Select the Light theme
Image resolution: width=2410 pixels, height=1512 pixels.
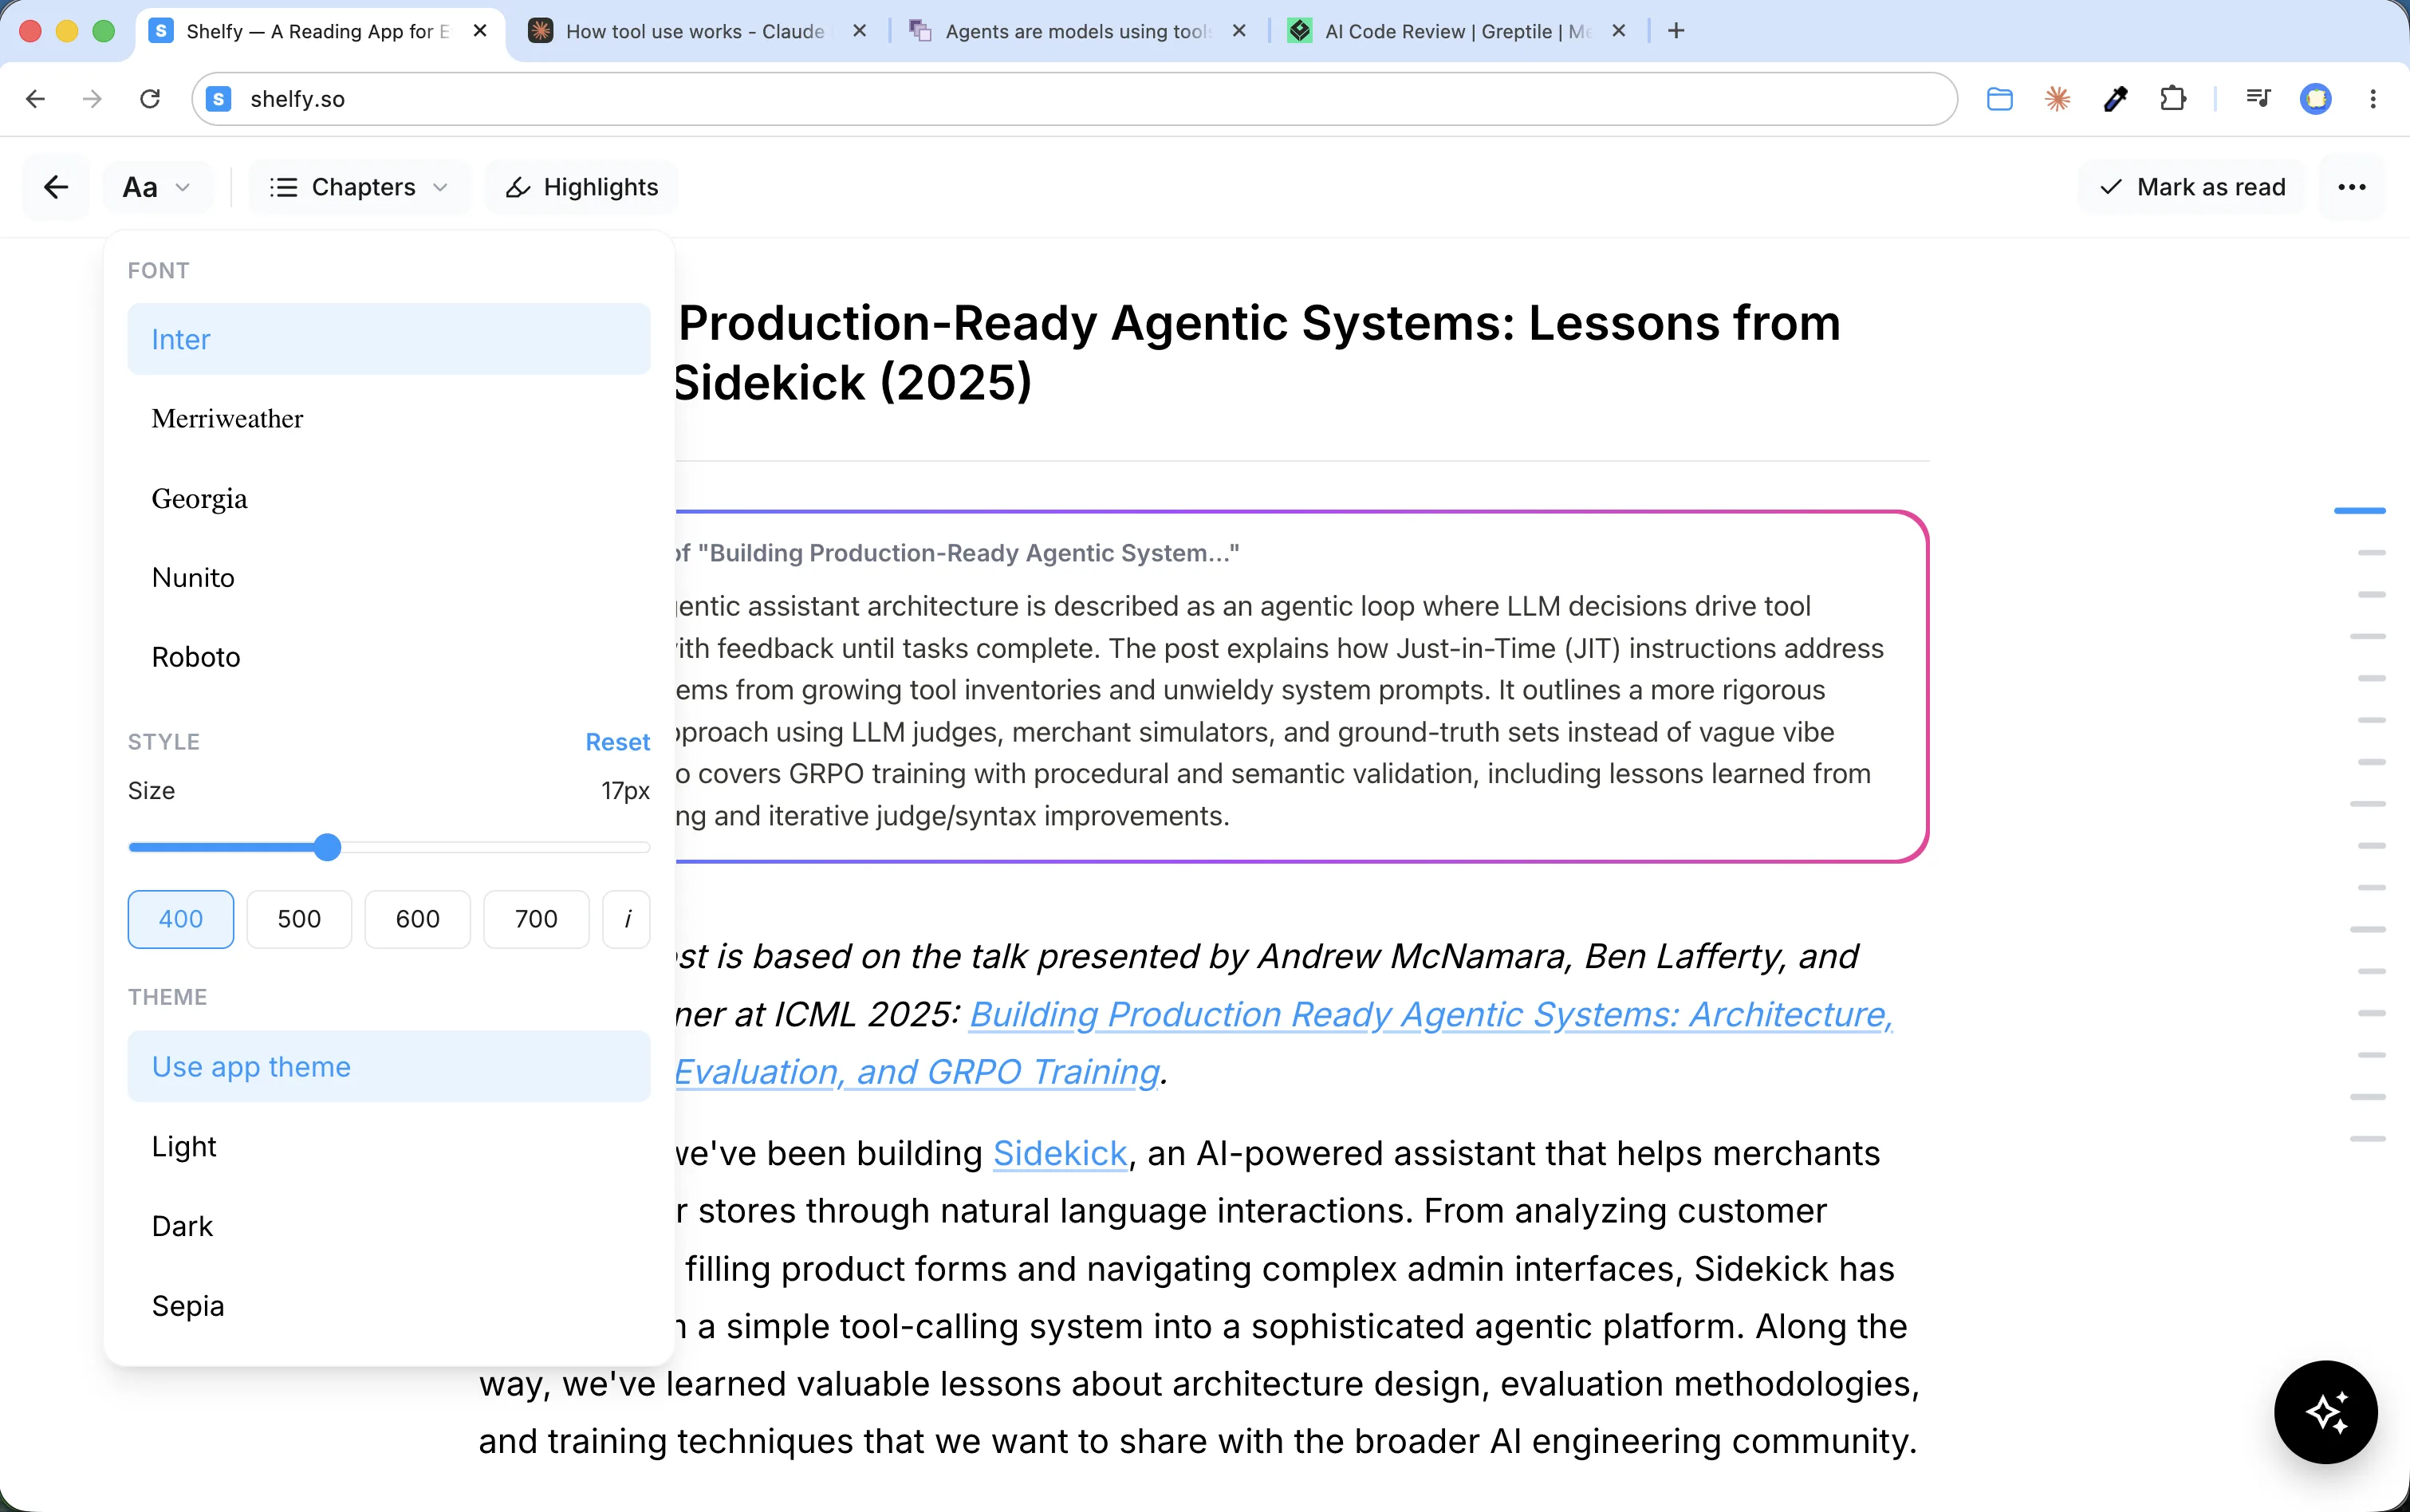pos(388,1146)
